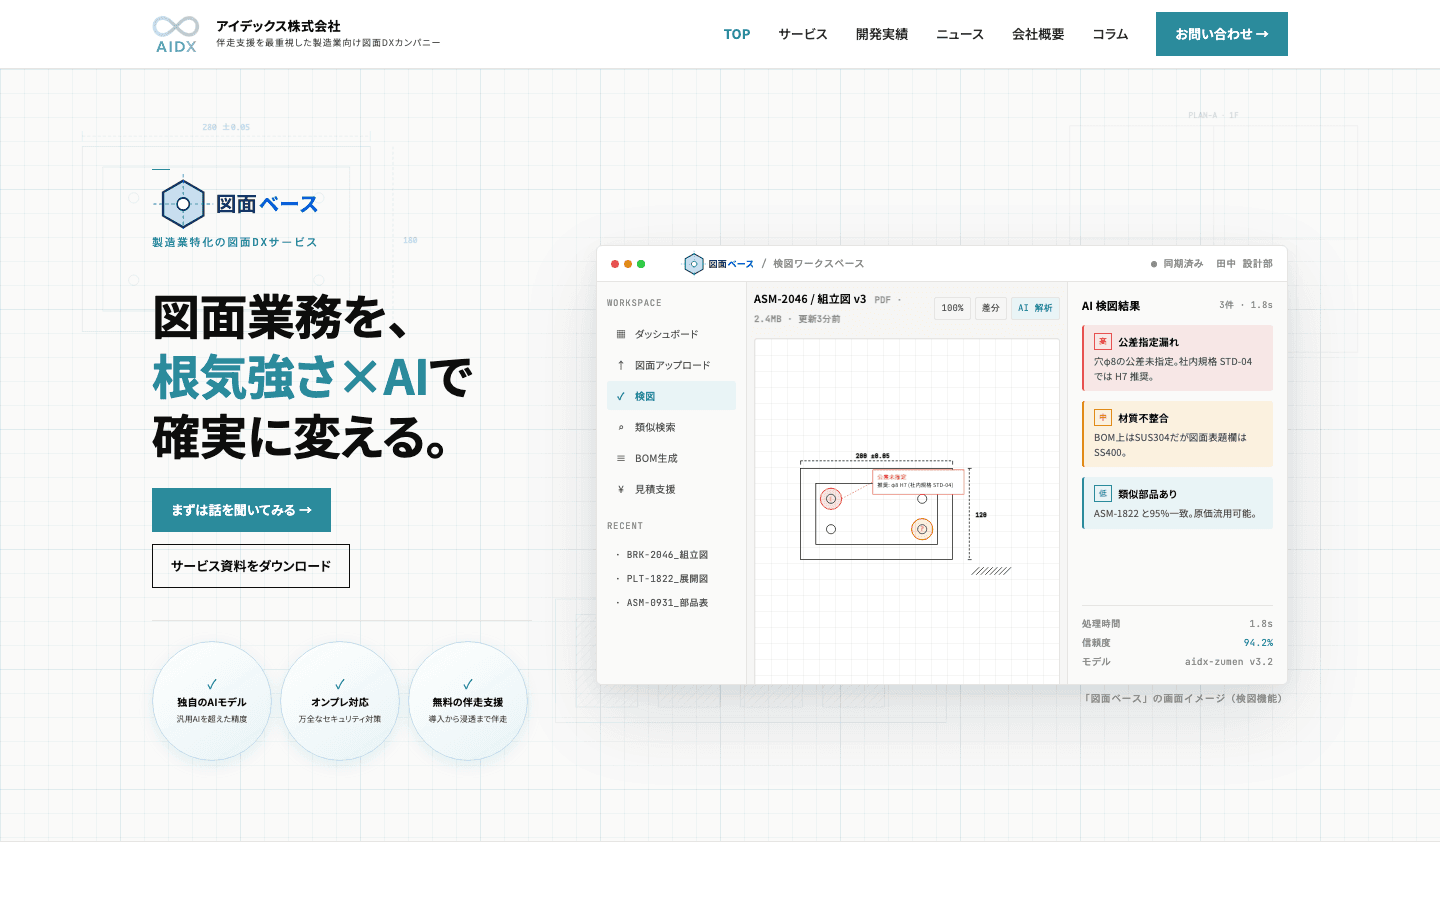The image size is (1440, 900).
Task: Toggle the AI 解析 button
Action: coord(1035,308)
